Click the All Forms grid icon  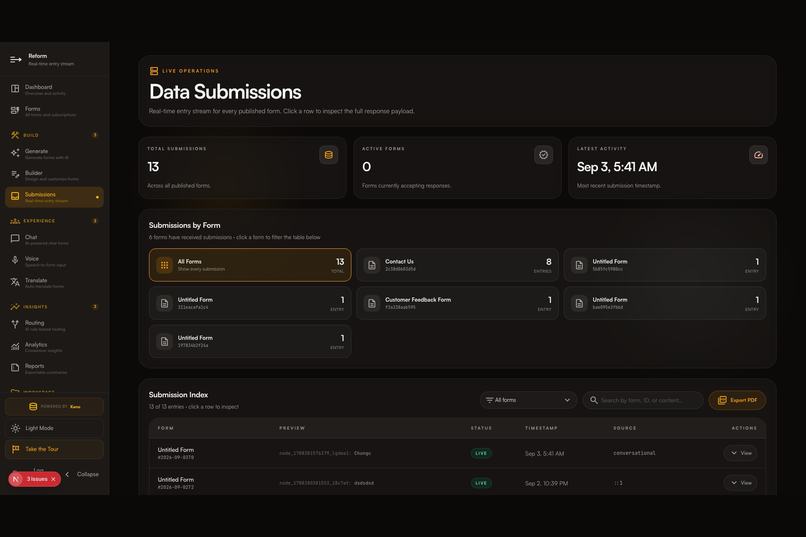(164, 265)
